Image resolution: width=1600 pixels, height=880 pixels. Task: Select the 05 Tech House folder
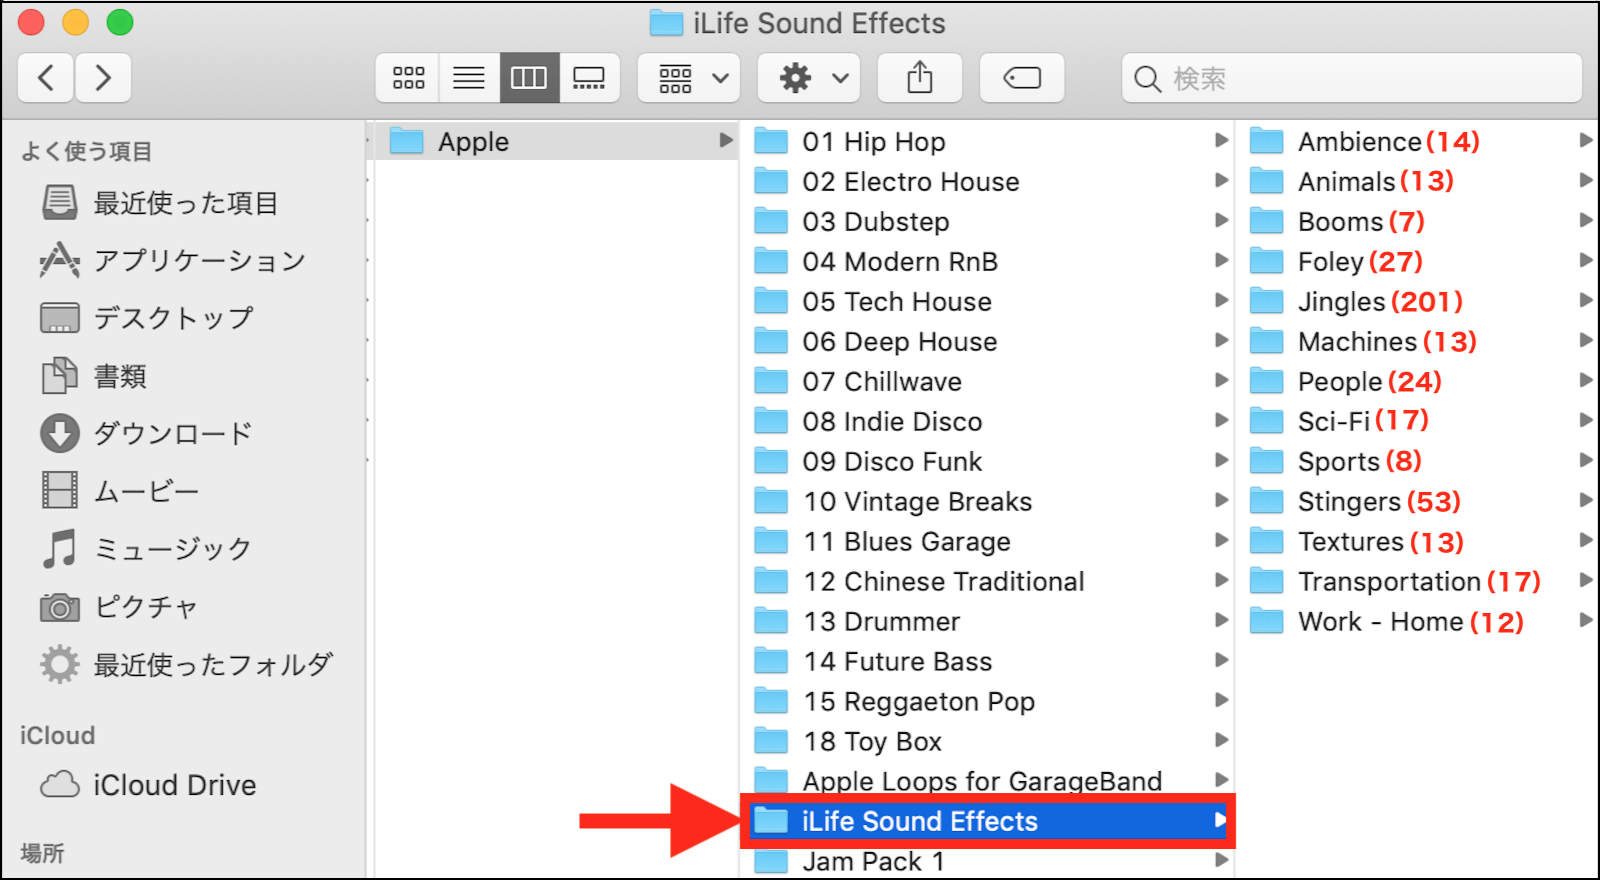[x=987, y=301]
